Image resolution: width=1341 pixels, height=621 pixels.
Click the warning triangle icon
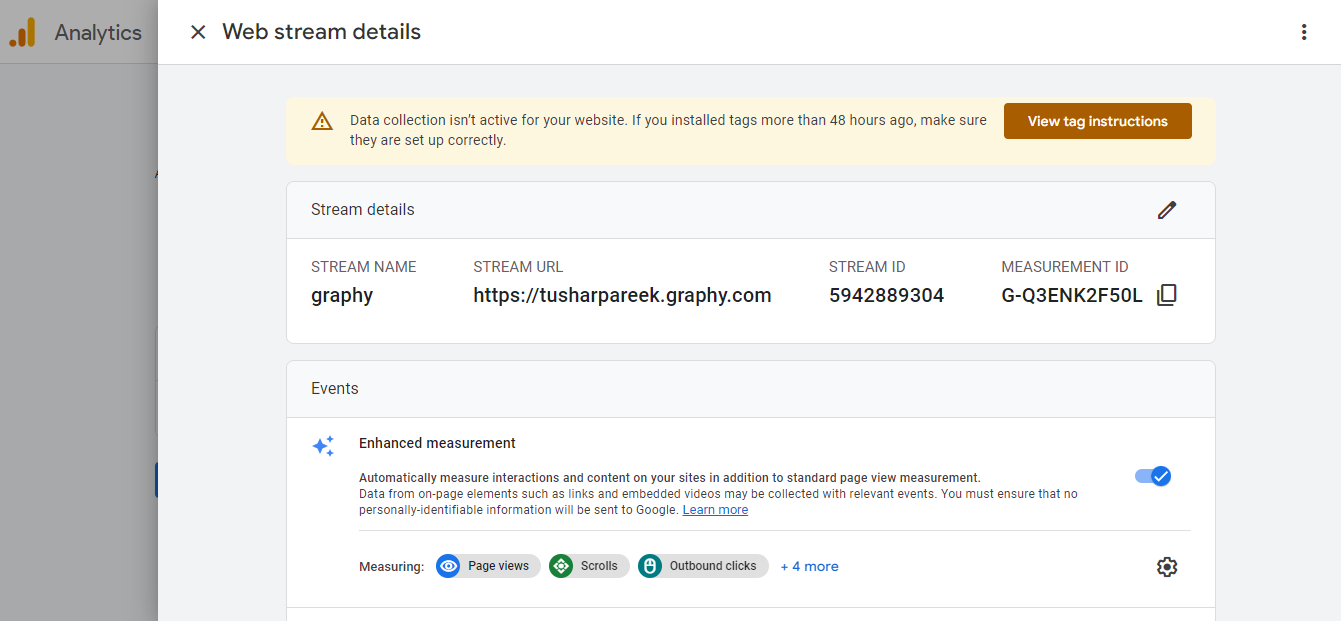tap(322, 121)
